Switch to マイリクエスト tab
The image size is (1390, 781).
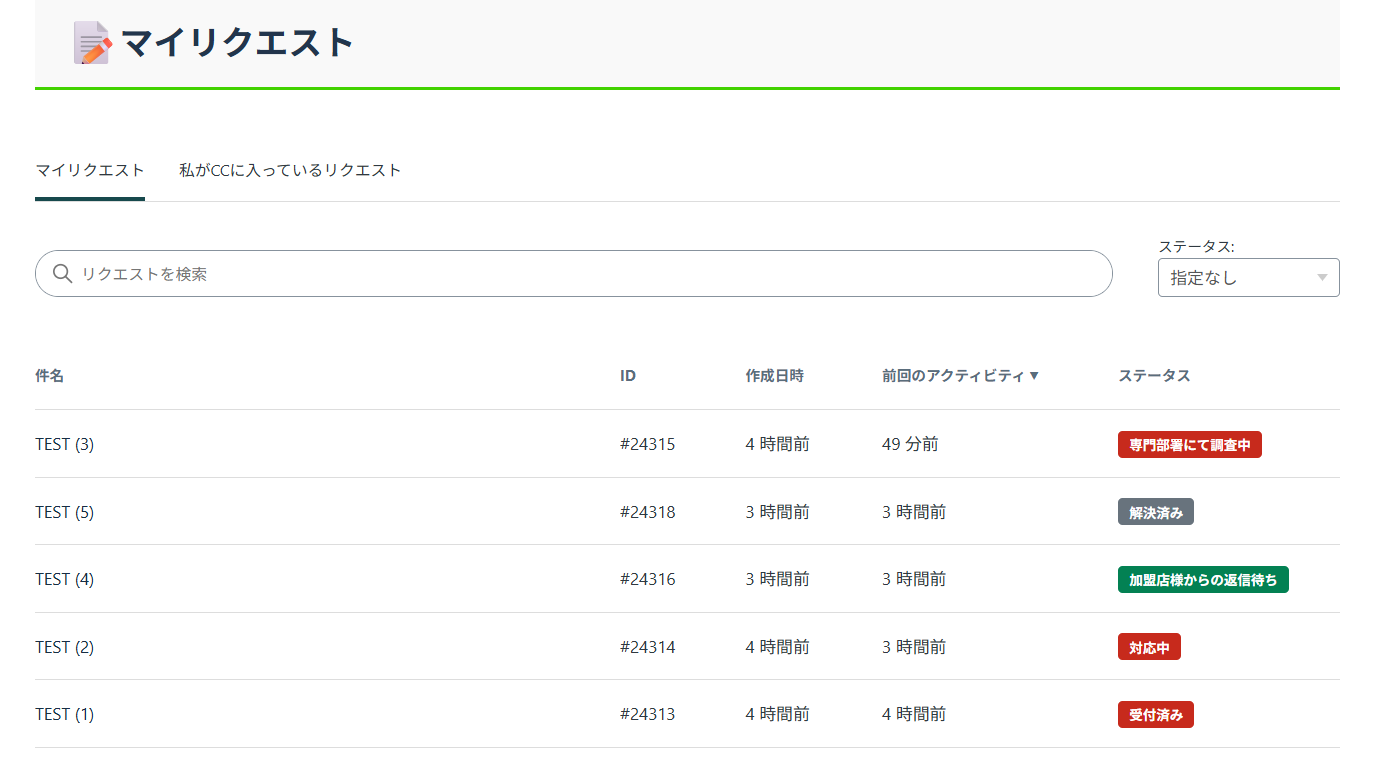click(x=90, y=170)
